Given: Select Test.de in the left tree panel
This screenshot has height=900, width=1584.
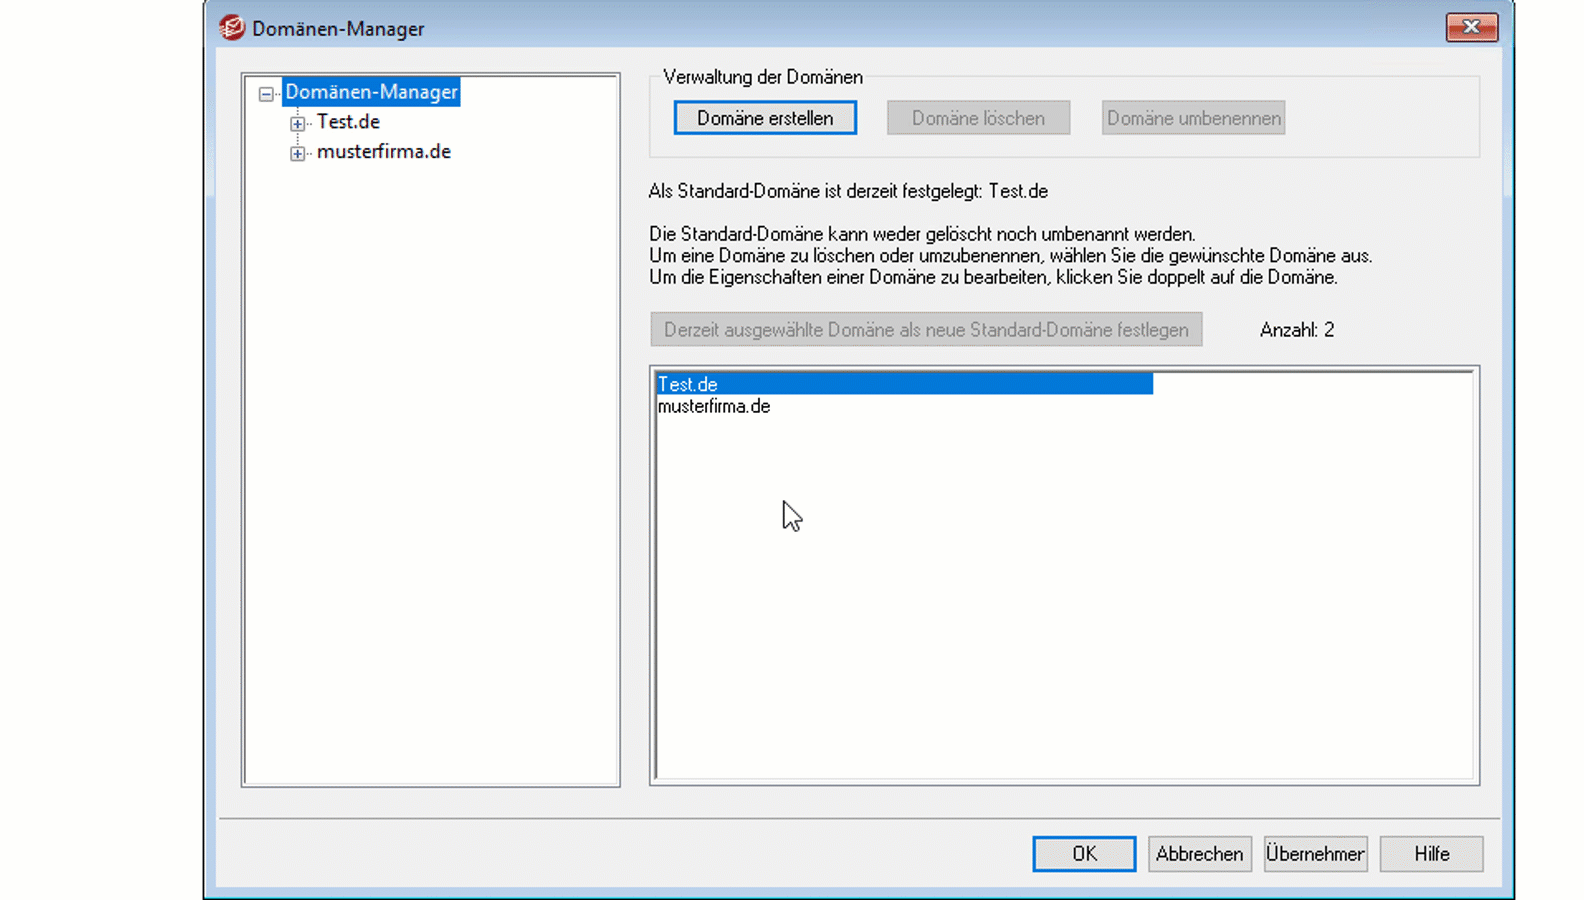Looking at the screenshot, I should pyautogui.click(x=348, y=122).
